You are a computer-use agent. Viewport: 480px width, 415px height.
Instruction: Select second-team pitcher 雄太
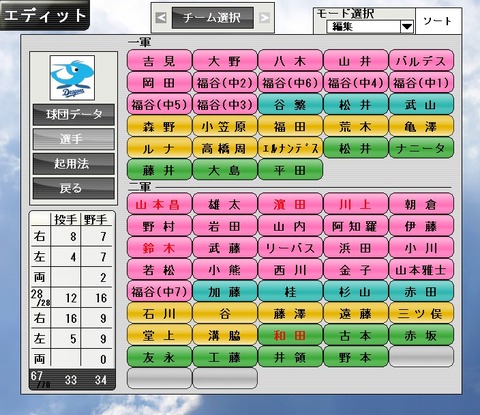pyautogui.click(x=225, y=204)
